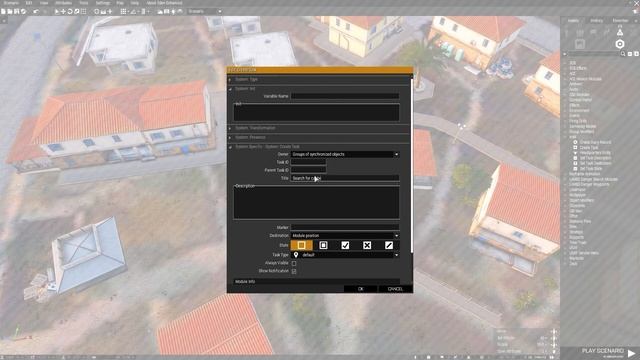This screenshot has height=360, width=640.
Task: Click the Variable Name input field
Action: (345, 96)
